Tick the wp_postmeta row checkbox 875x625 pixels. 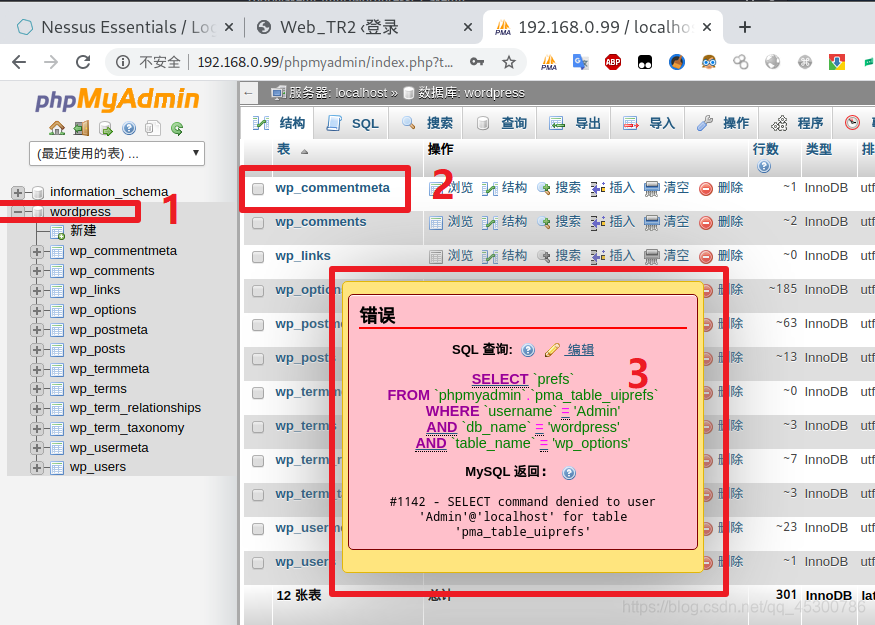pyautogui.click(x=258, y=325)
